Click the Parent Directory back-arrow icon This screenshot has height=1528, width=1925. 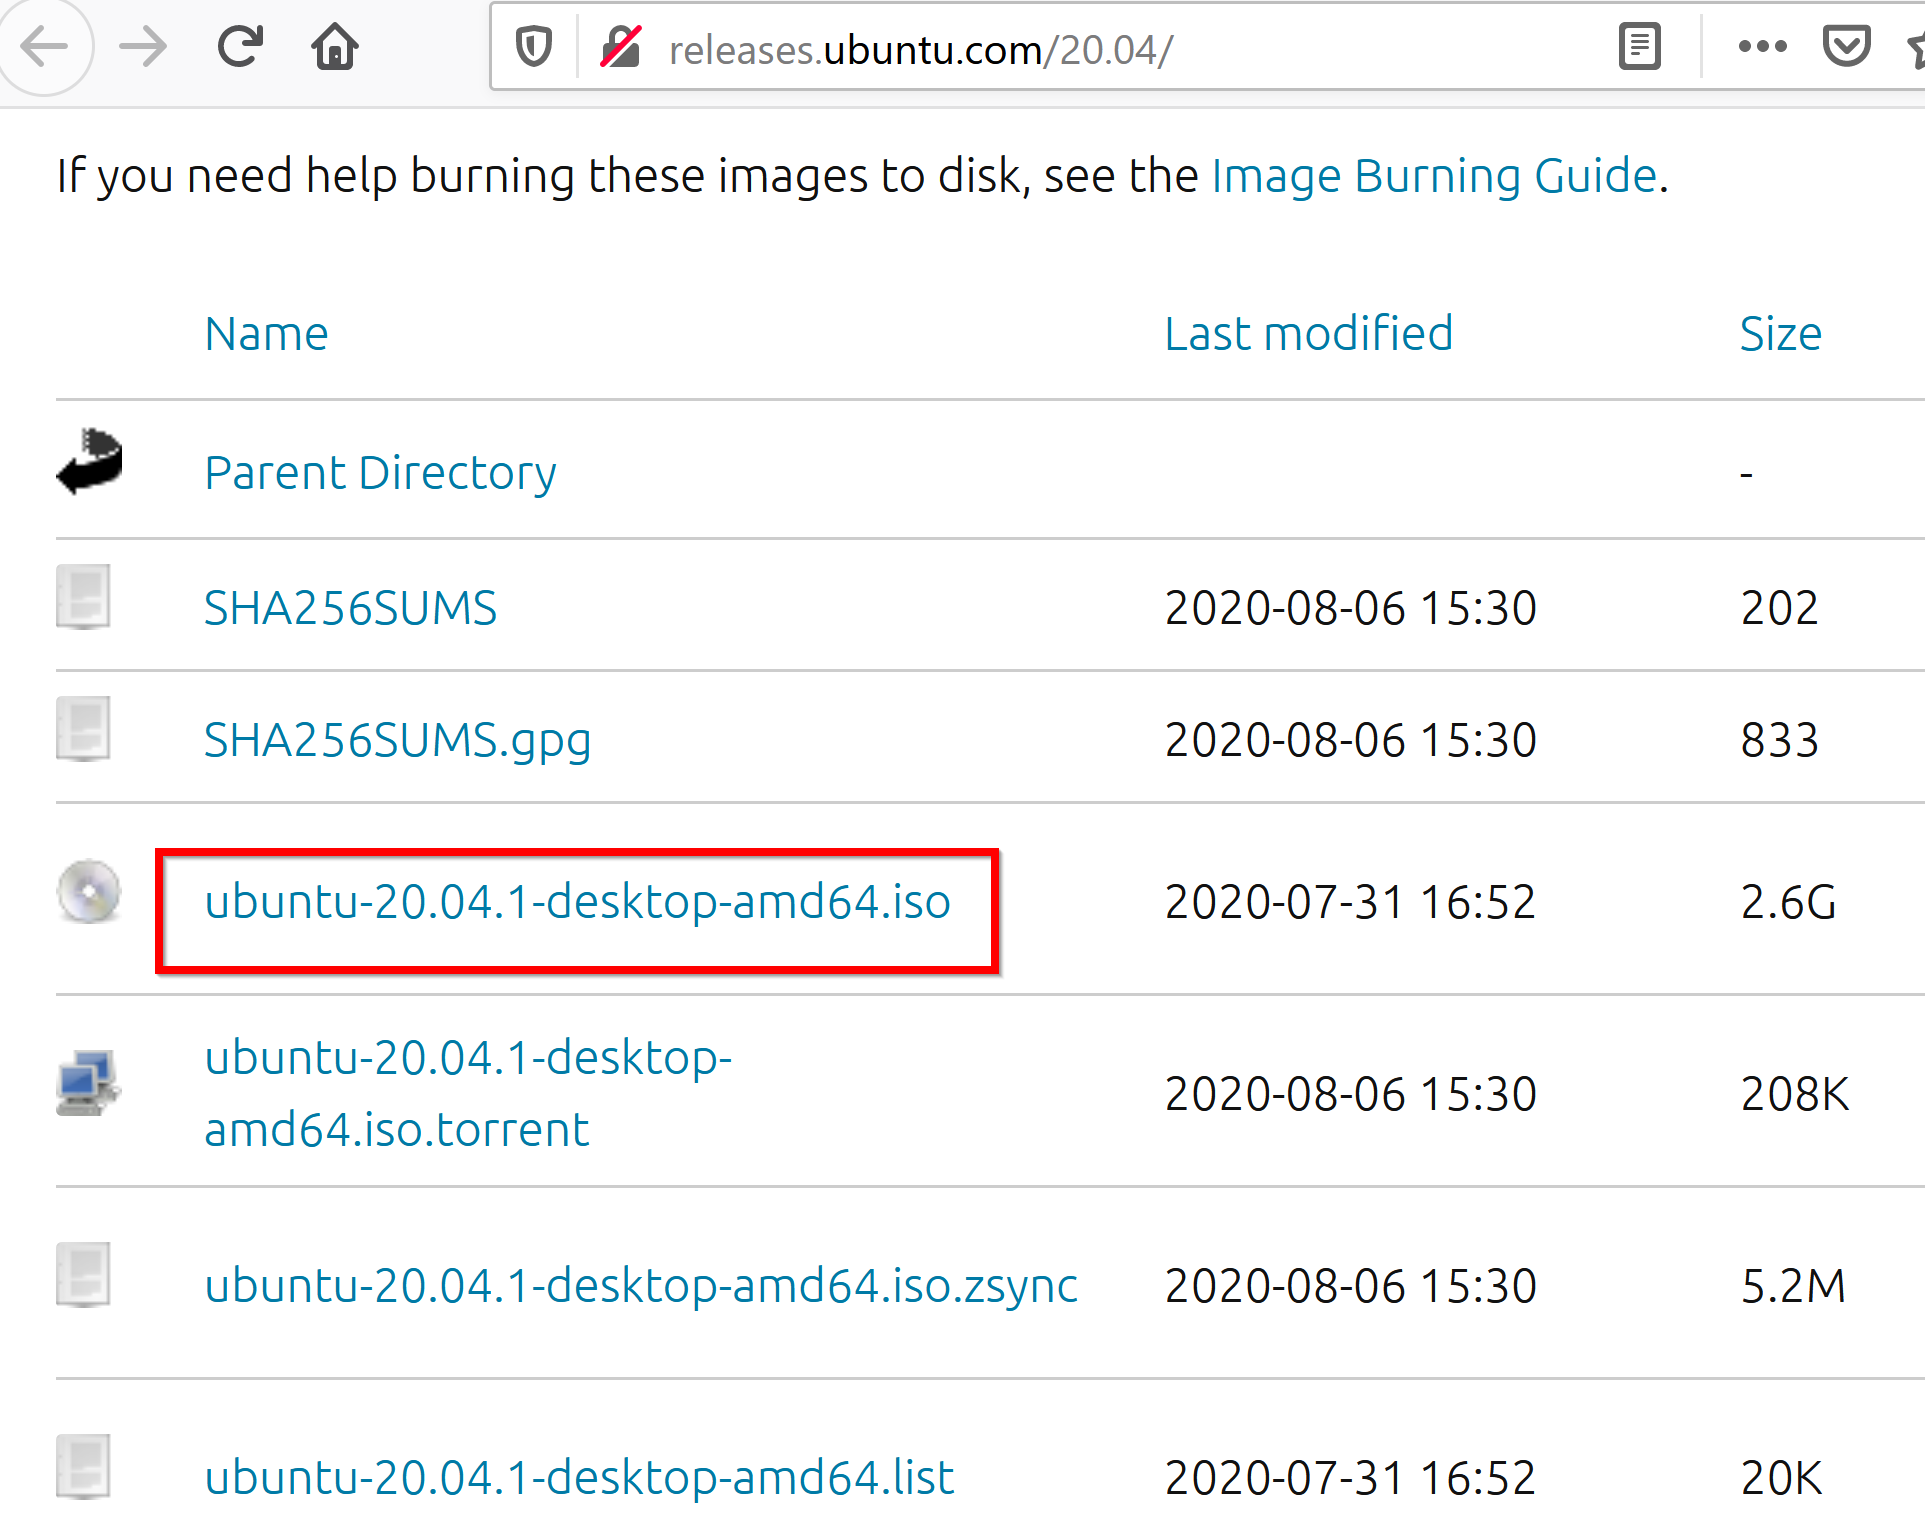(89, 462)
